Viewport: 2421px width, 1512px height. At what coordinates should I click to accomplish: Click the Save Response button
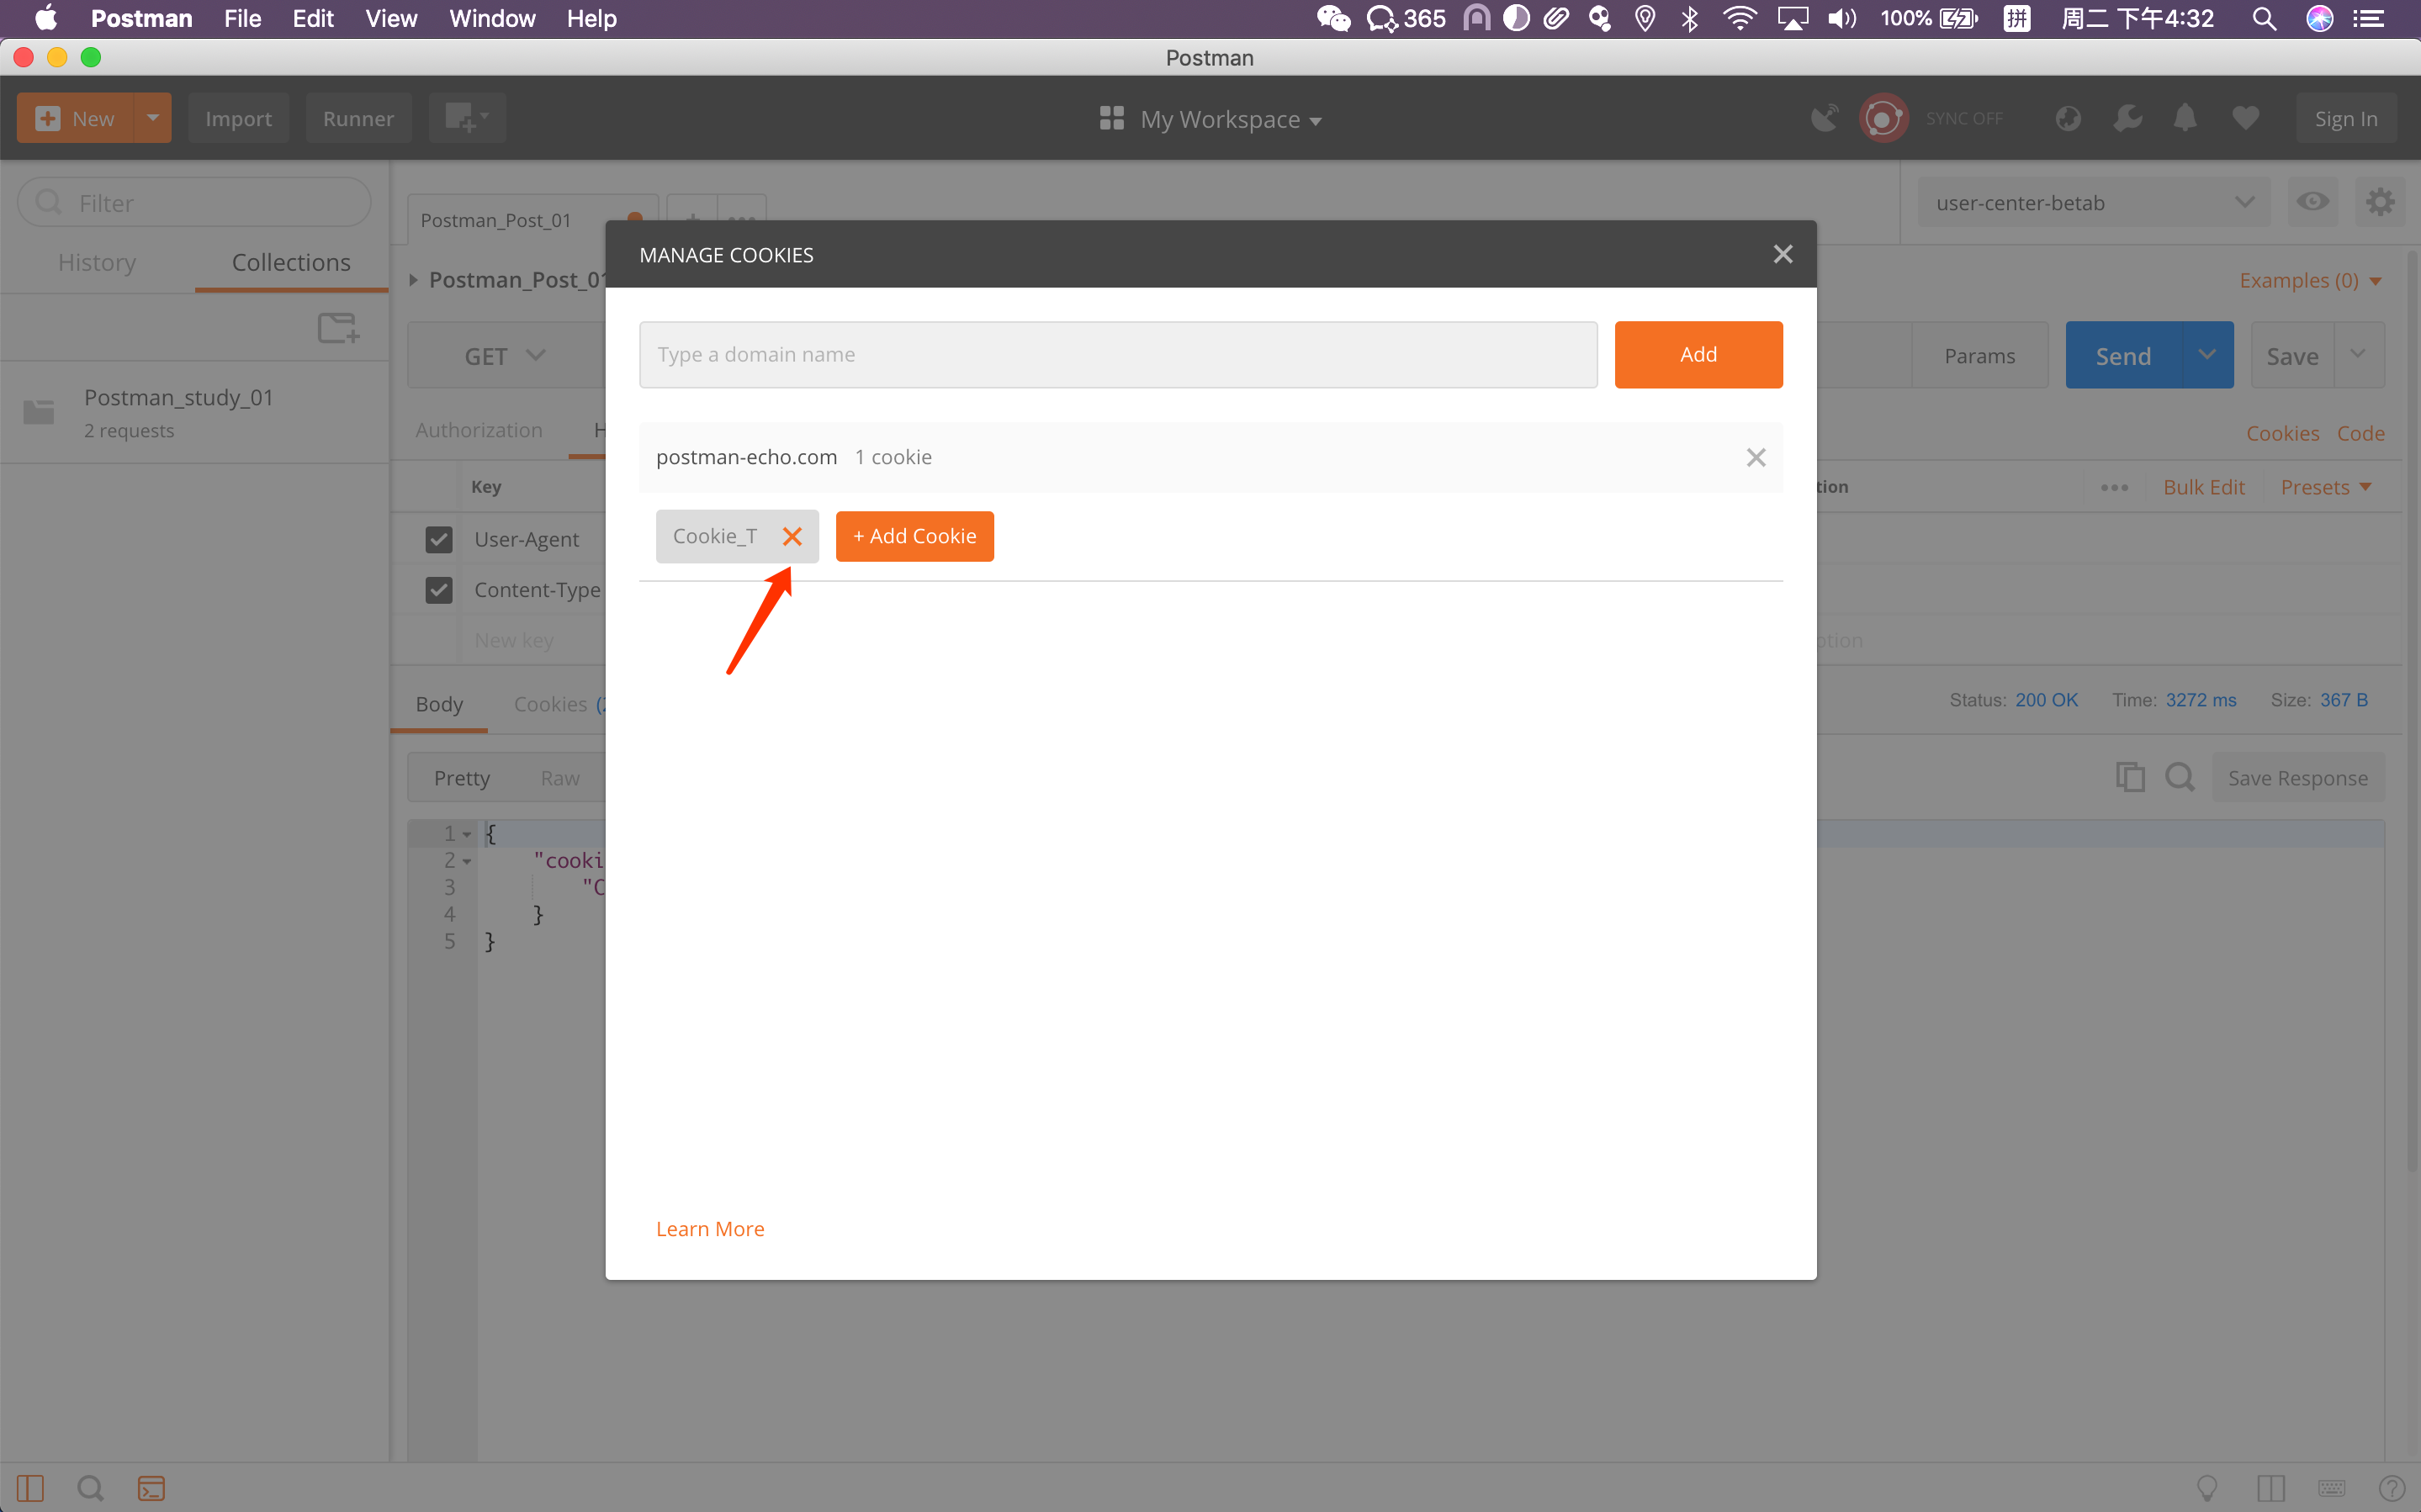point(2297,778)
